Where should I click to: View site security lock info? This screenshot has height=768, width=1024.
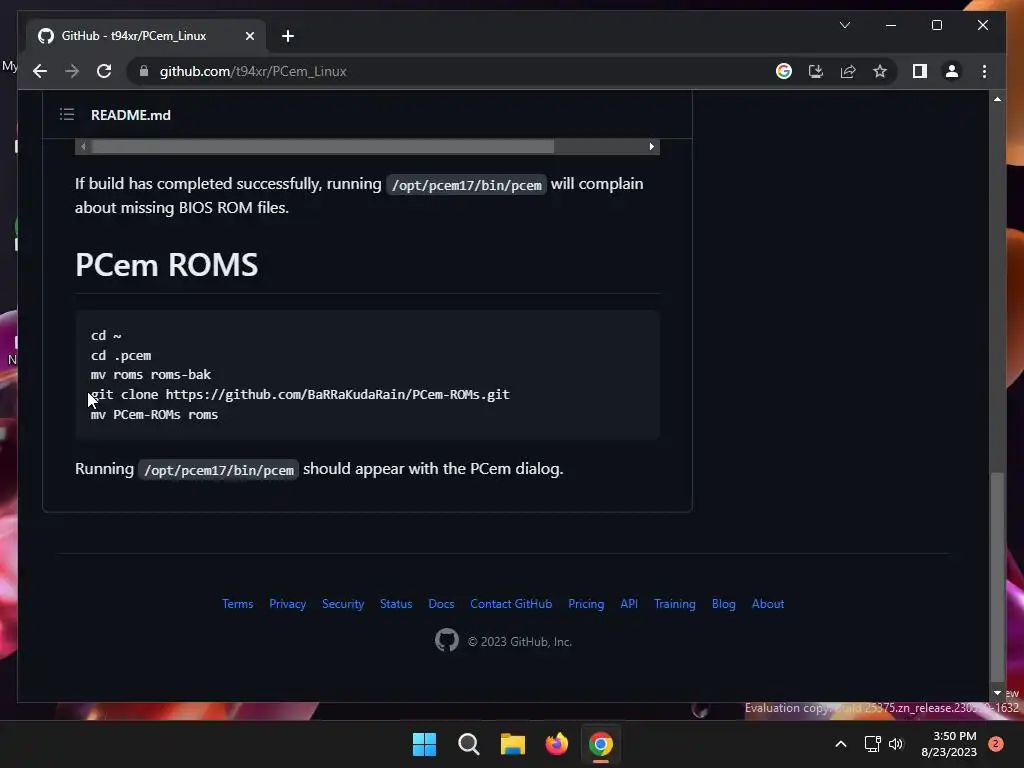pos(144,71)
